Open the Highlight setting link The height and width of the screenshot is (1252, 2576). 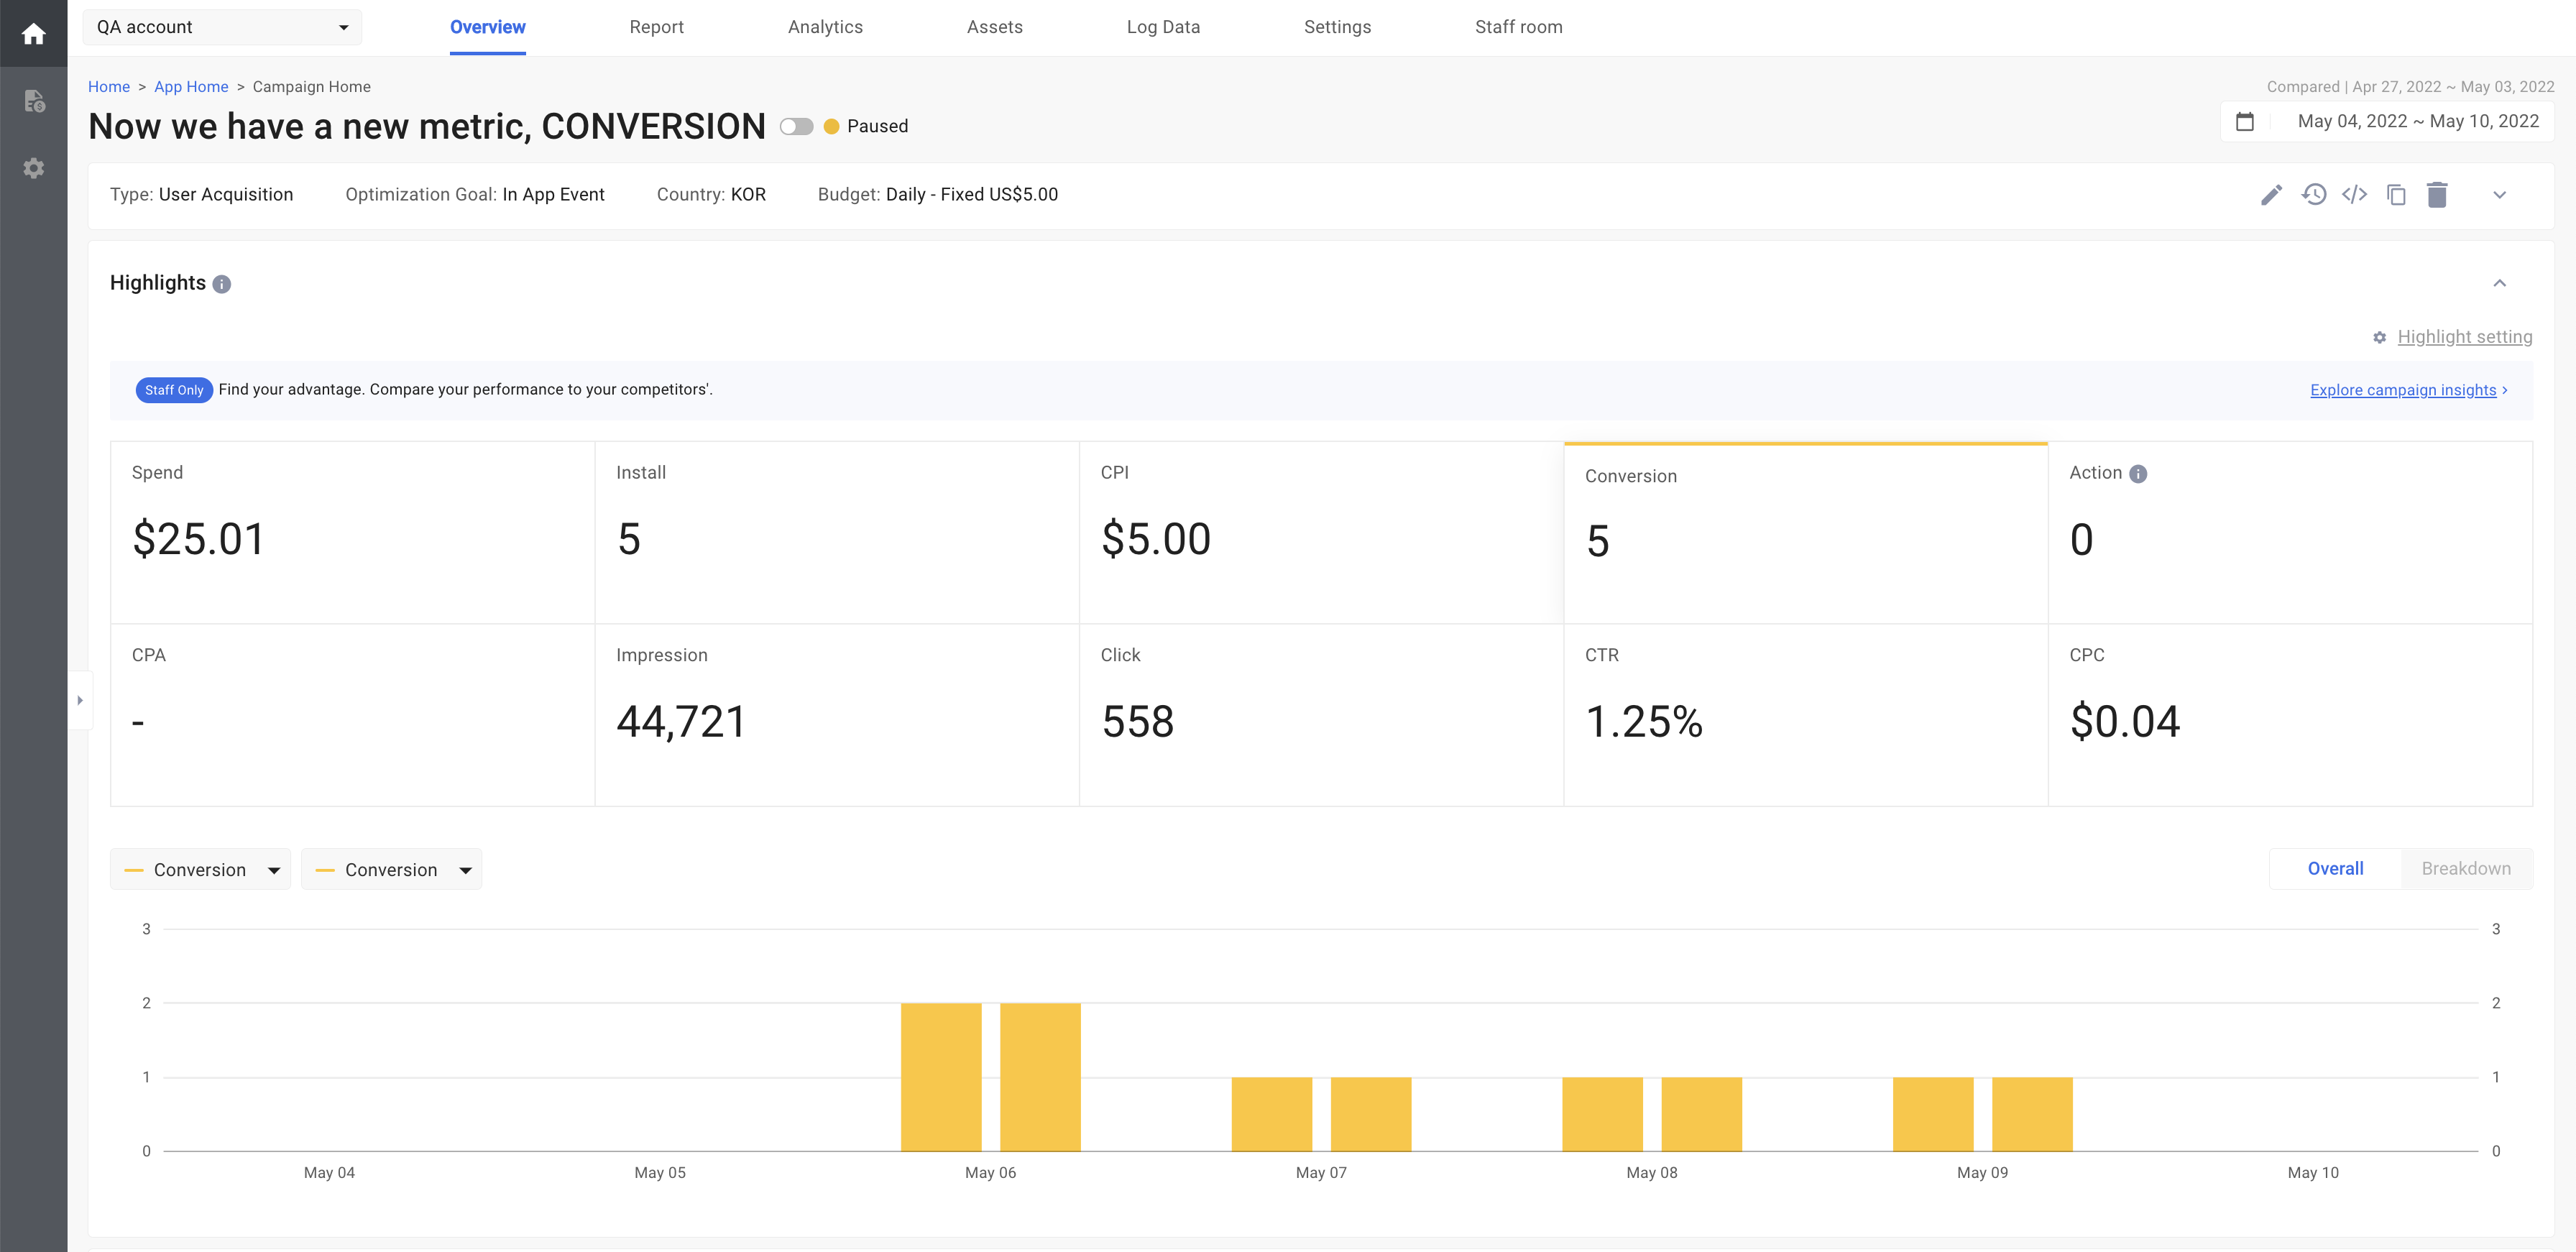(x=2464, y=337)
